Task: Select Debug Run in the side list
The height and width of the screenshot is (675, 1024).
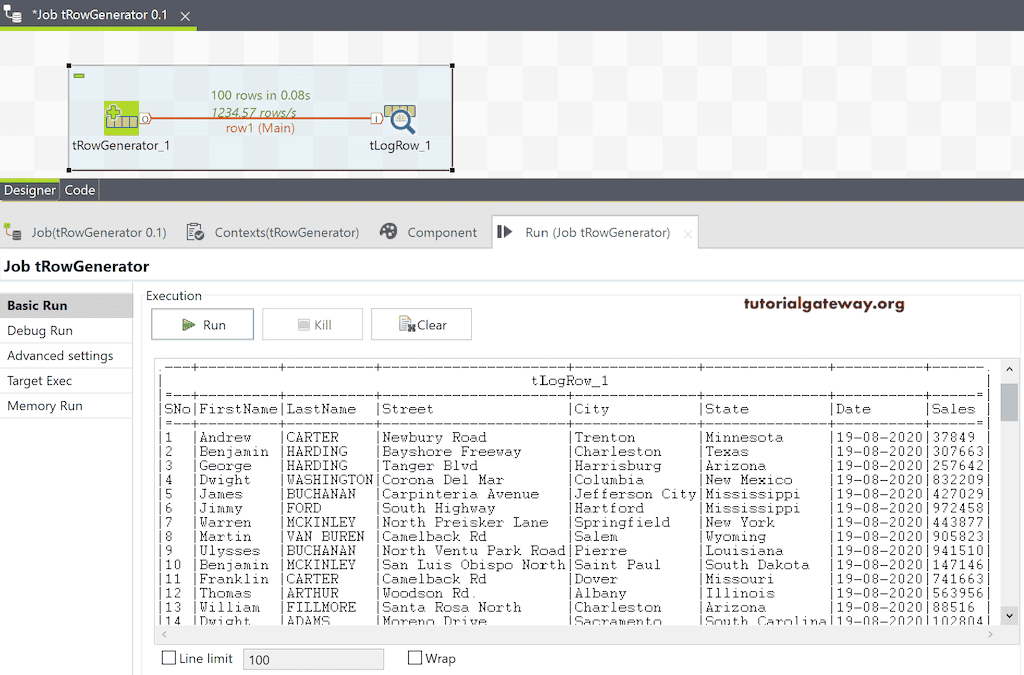Action: point(66,330)
